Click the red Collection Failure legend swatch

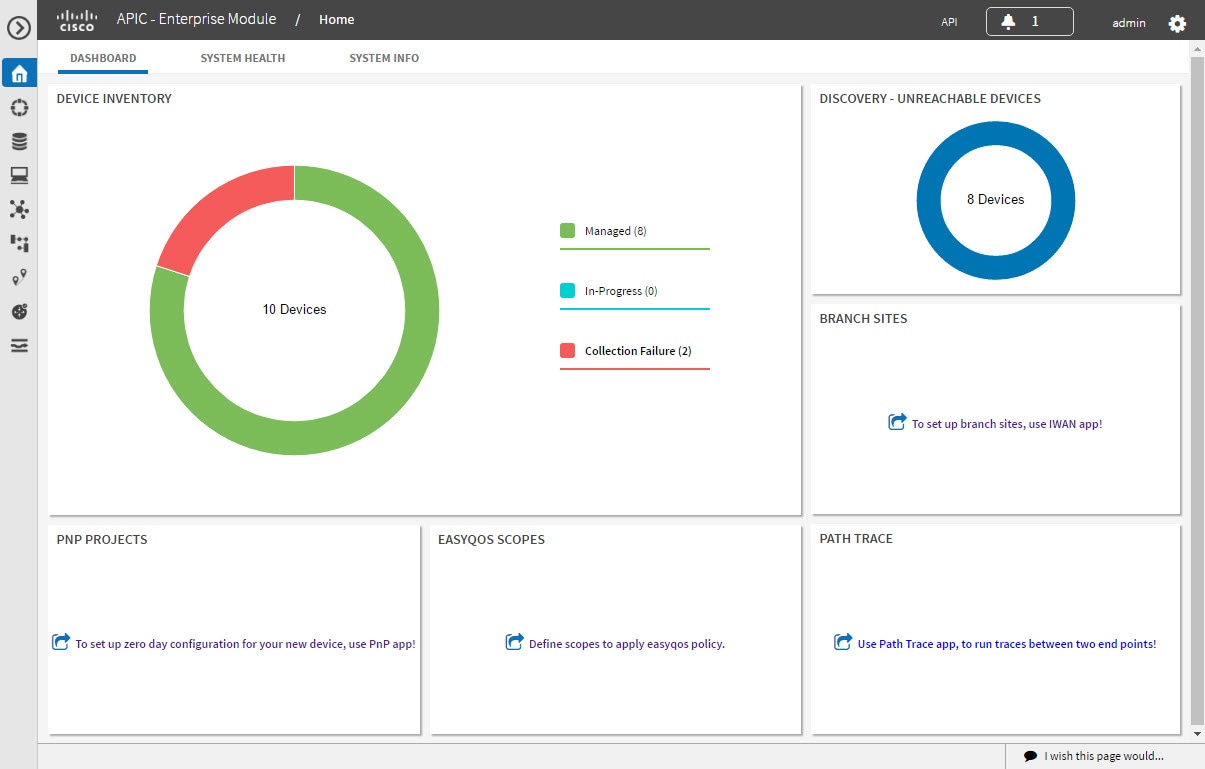(x=567, y=351)
